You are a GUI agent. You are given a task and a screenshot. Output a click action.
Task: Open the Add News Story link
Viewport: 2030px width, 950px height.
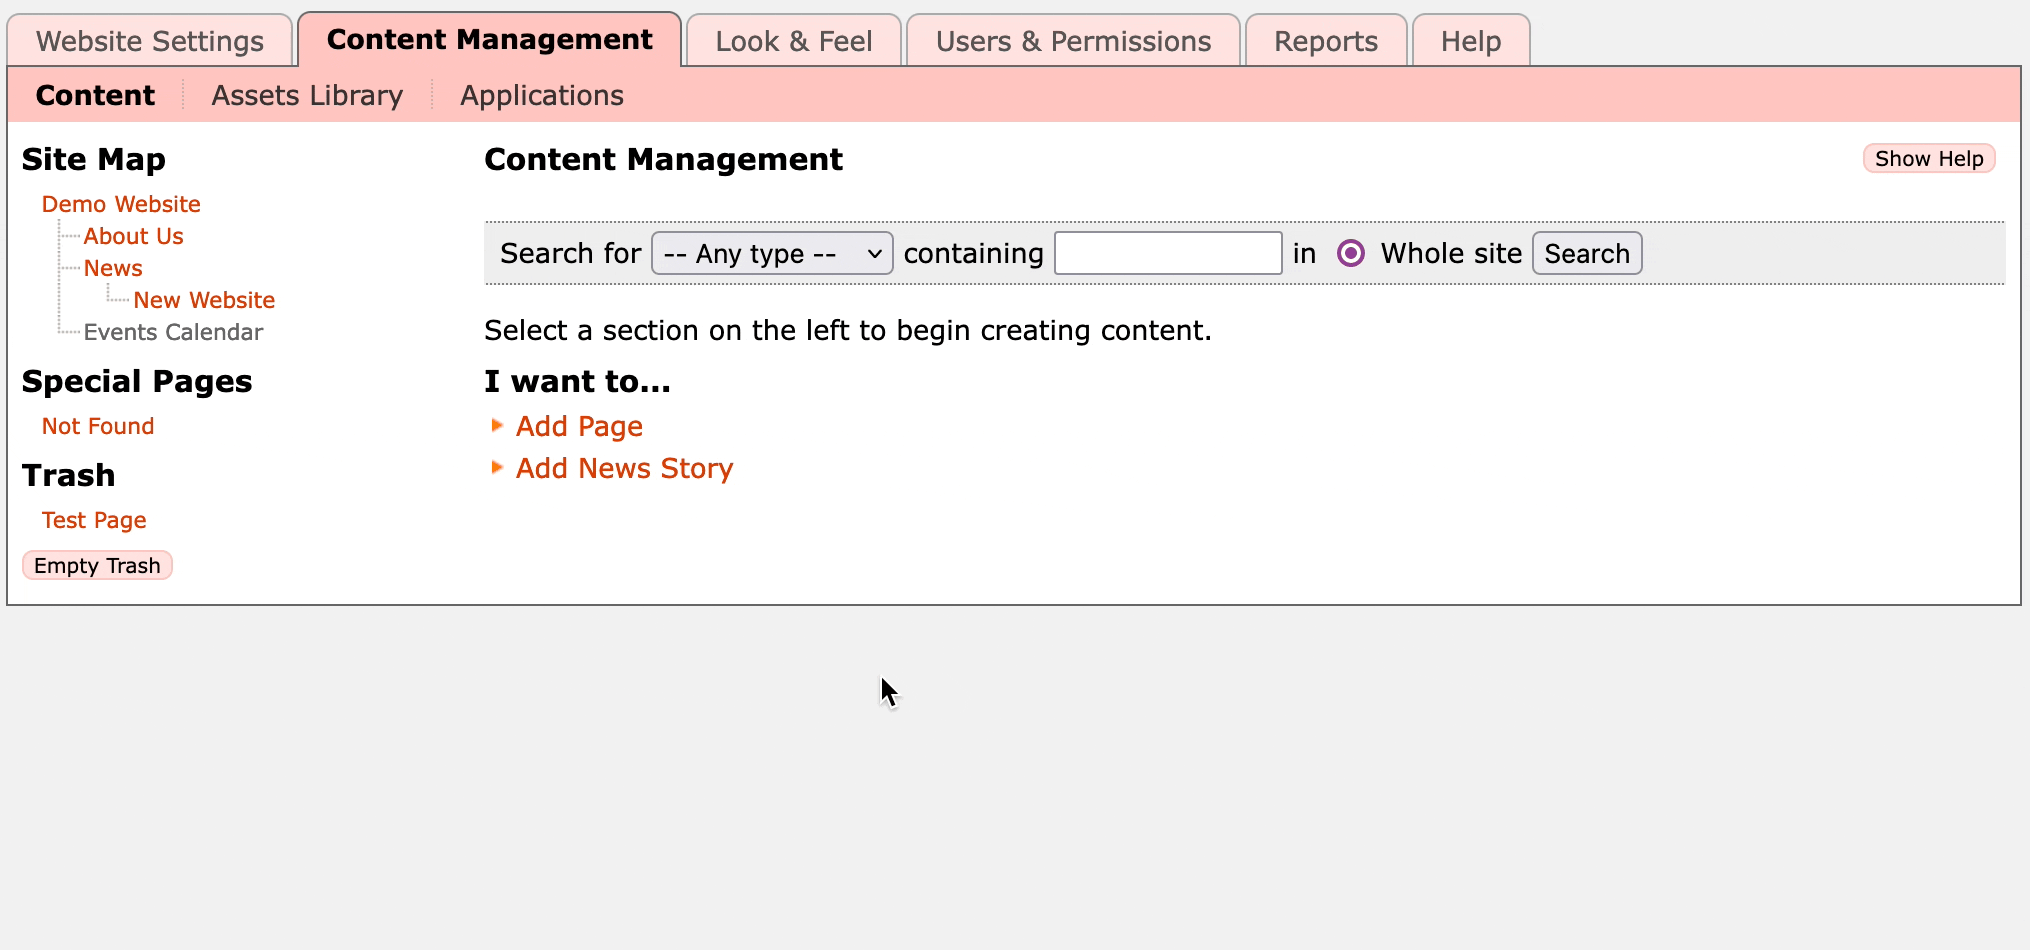pyautogui.click(x=624, y=468)
